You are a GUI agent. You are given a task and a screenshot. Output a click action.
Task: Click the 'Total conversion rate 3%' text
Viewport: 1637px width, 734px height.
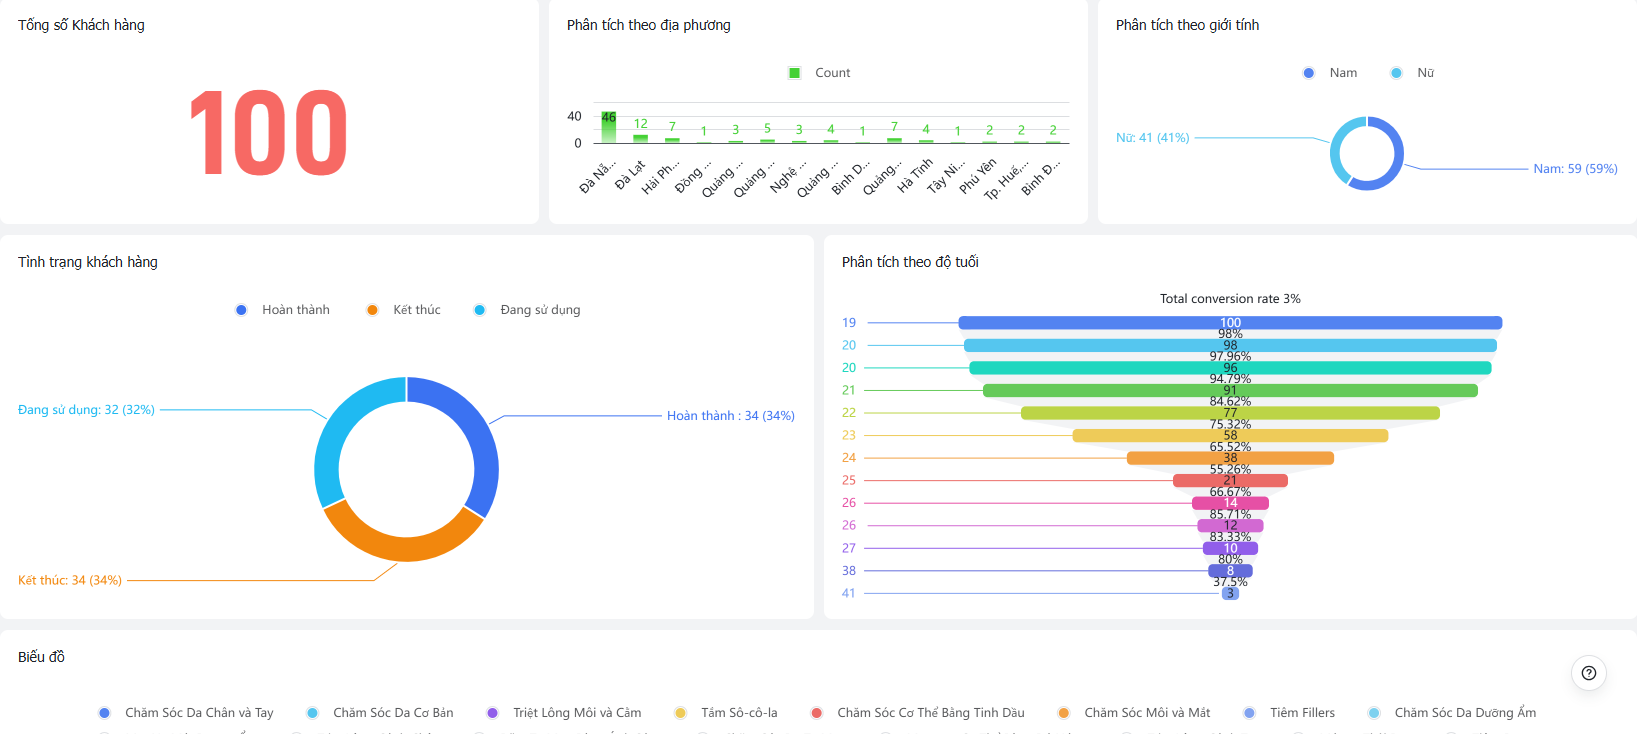click(1230, 299)
